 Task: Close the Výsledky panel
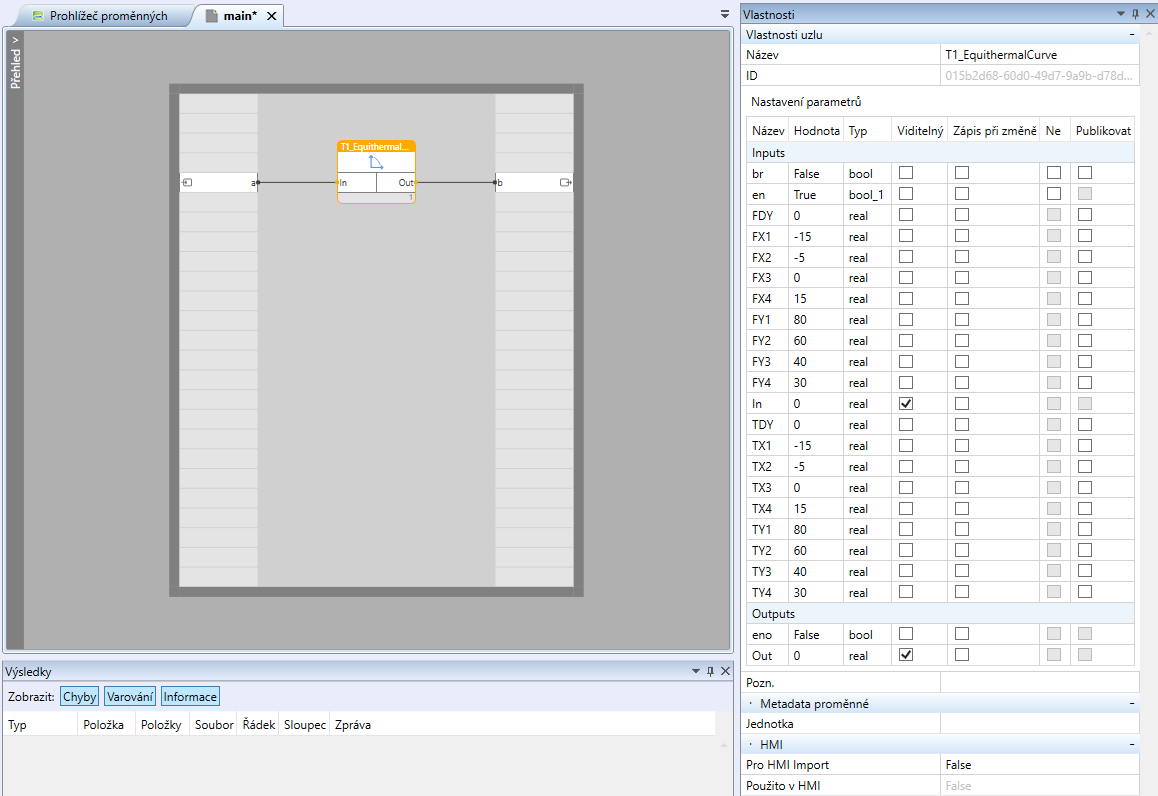(725, 671)
